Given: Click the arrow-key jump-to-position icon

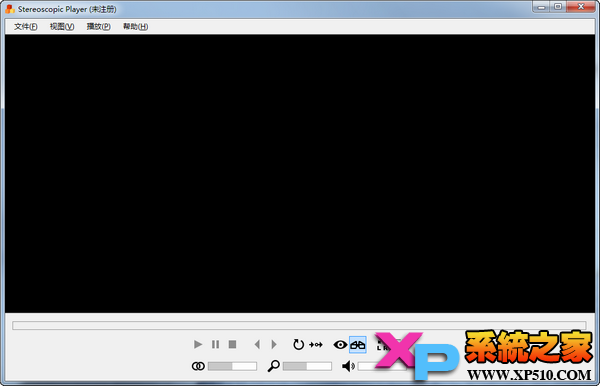Looking at the screenshot, I should click(316, 345).
